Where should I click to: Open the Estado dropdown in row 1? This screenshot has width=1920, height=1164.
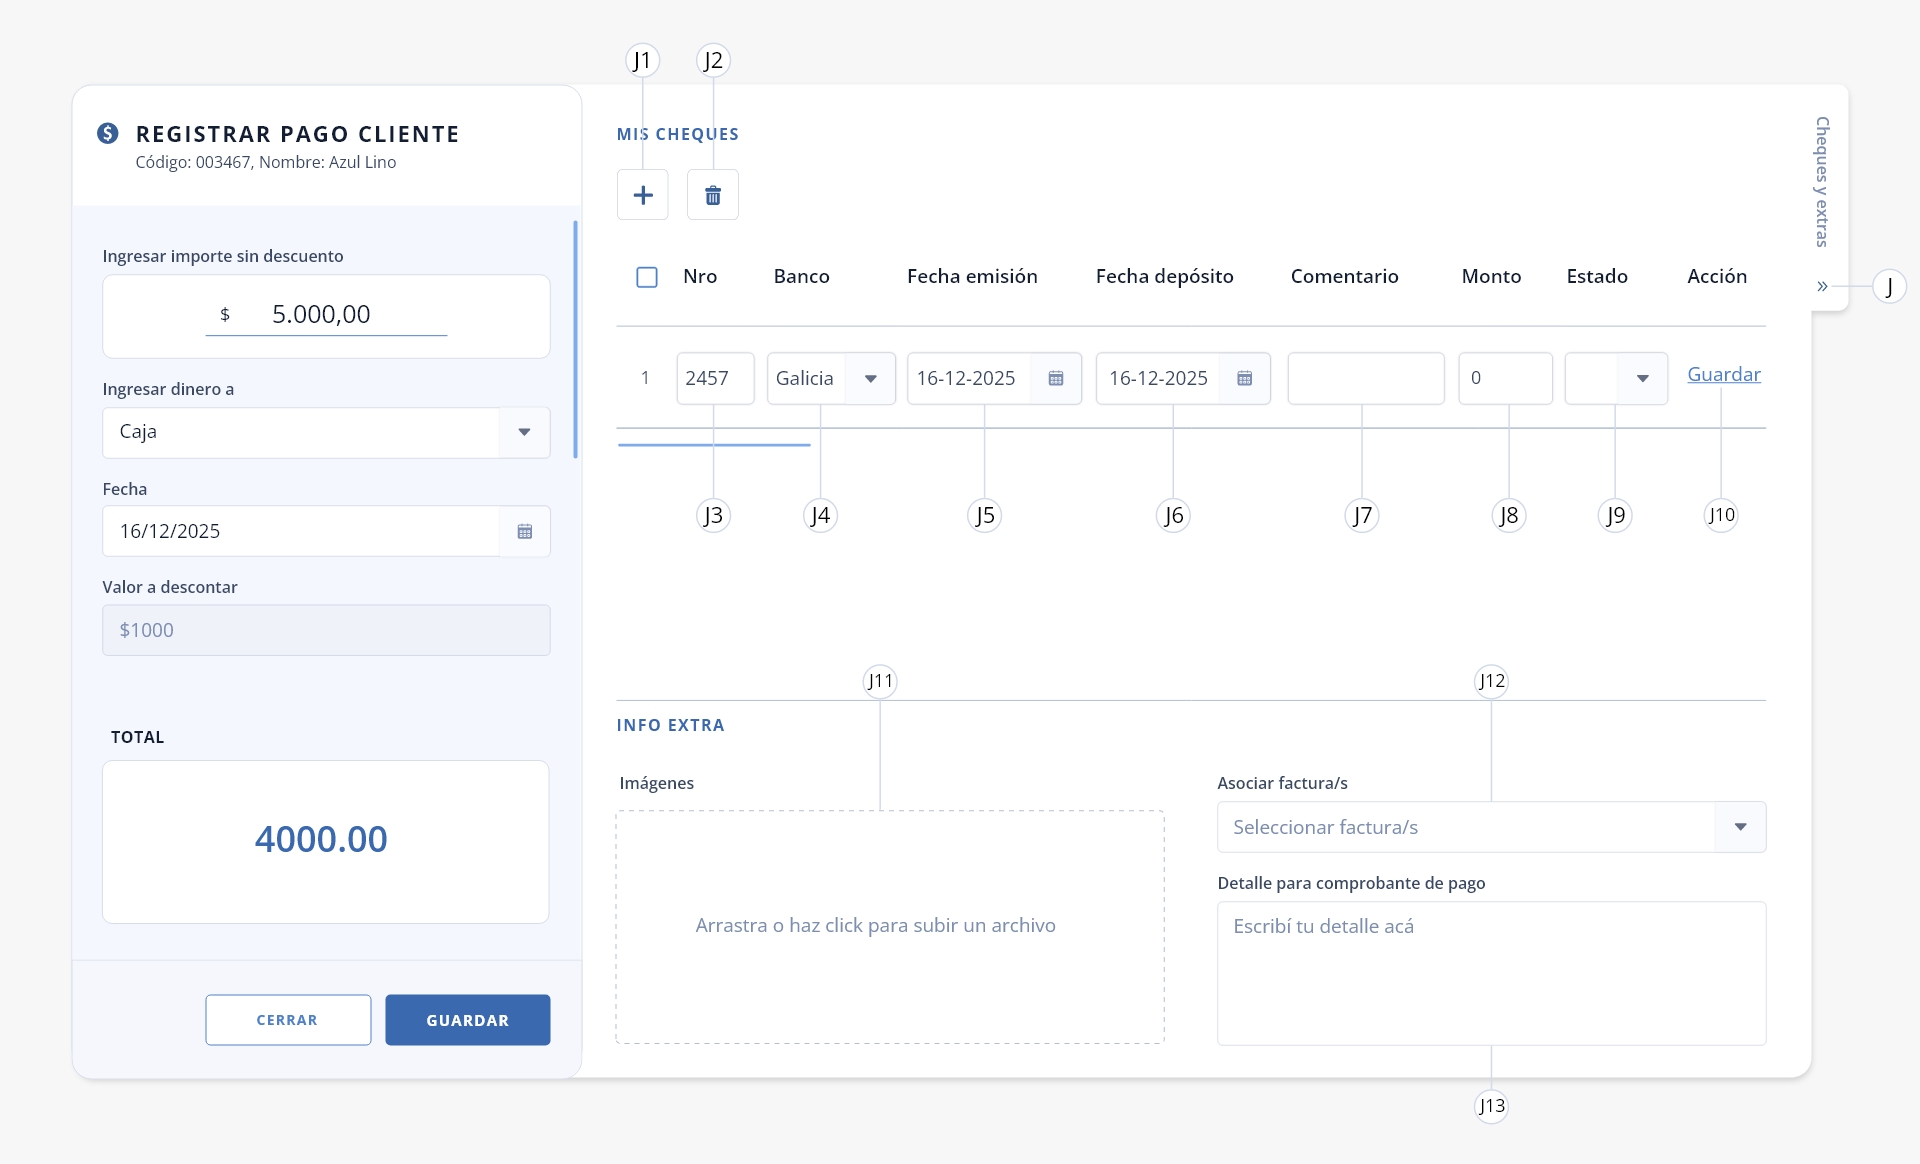[1642, 378]
